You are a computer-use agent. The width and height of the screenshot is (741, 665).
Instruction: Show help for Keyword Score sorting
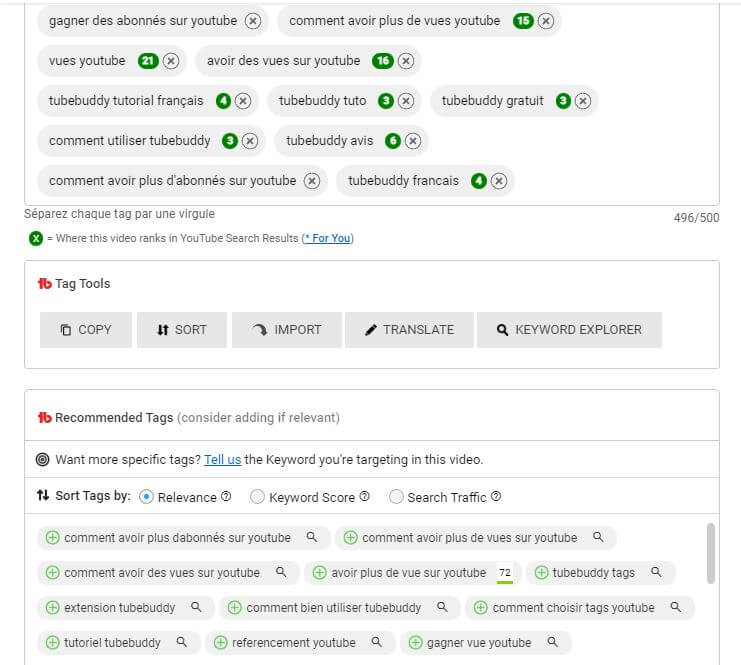click(x=364, y=496)
